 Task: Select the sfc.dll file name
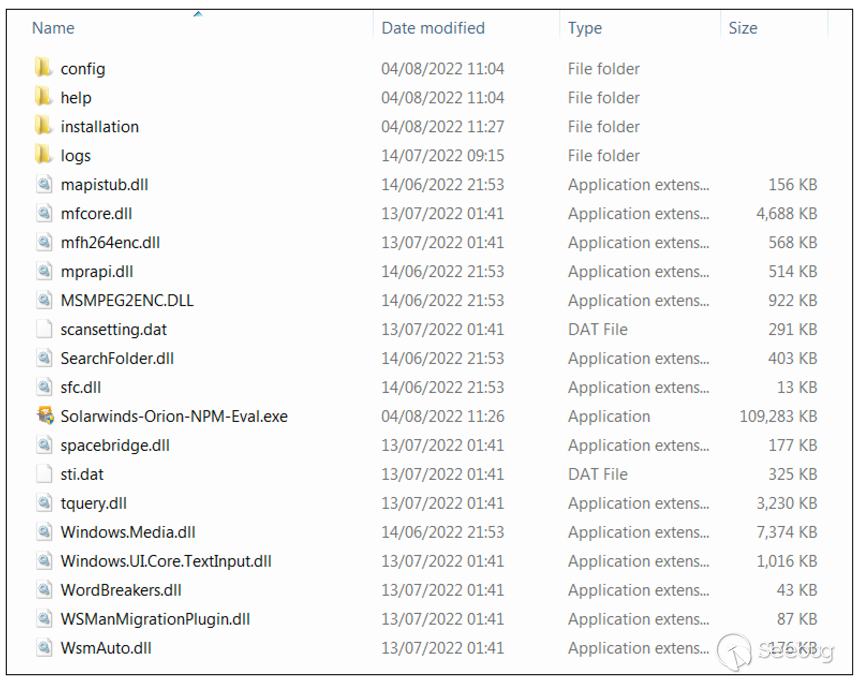click(81, 388)
